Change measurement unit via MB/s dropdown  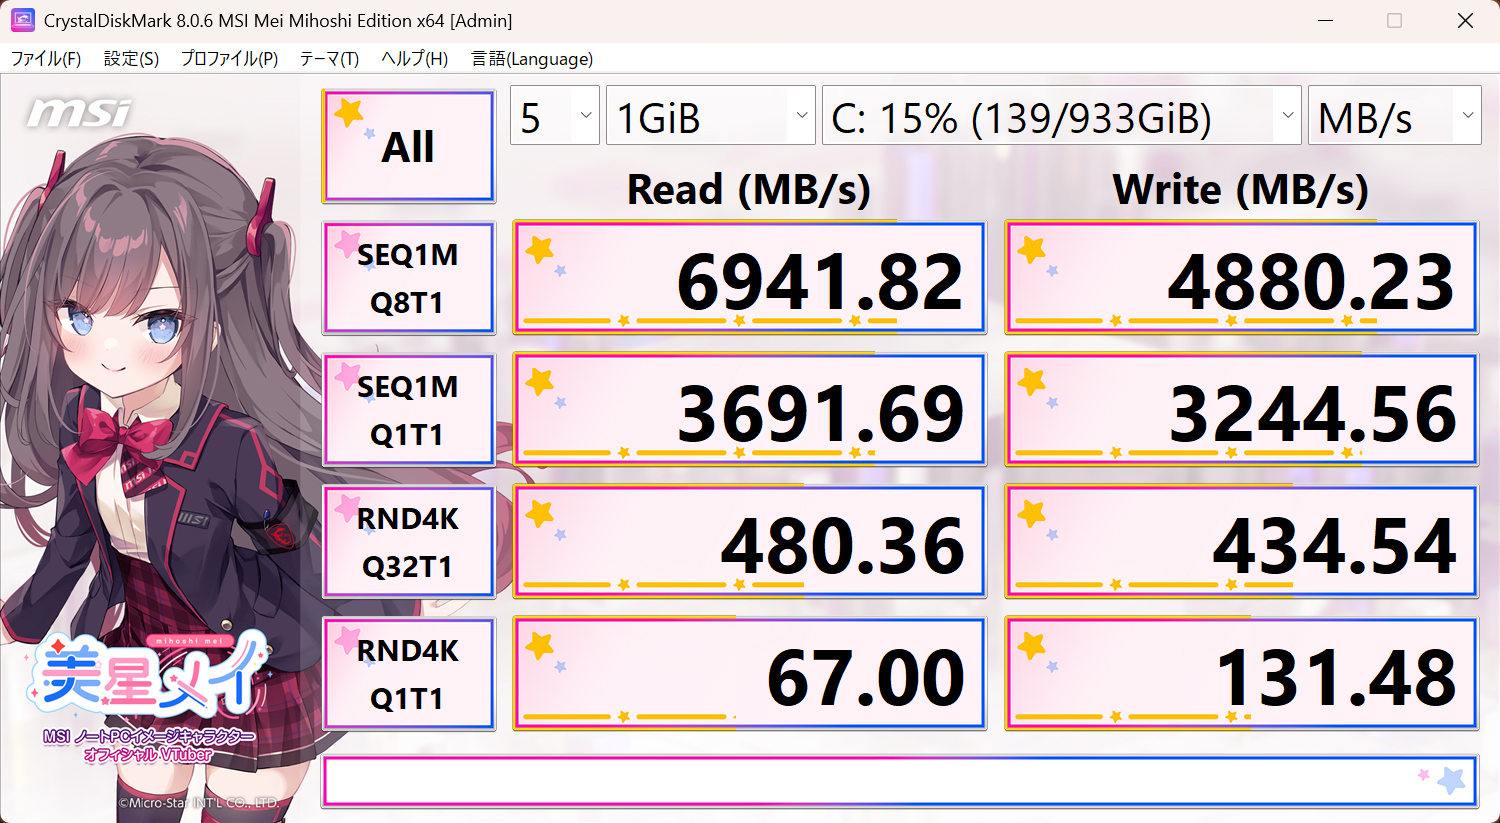(x=1394, y=115)
